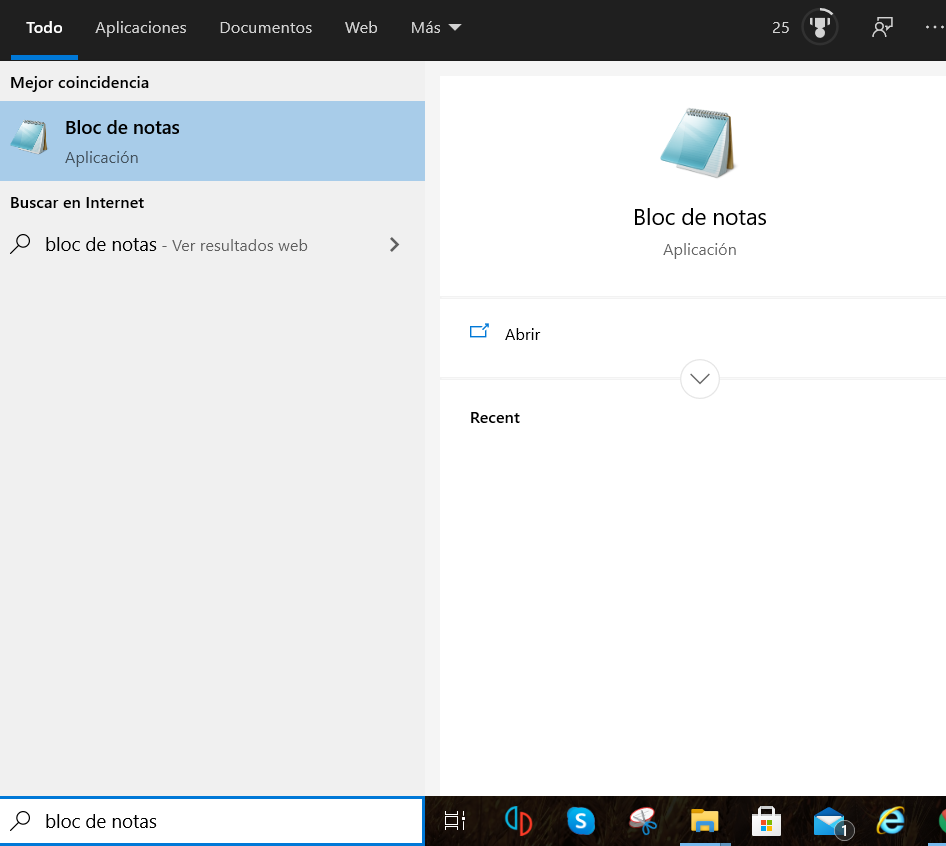Viewport: 946px width, 846px height.
Task: Select the Web search tab
Action: coord(361,28)
